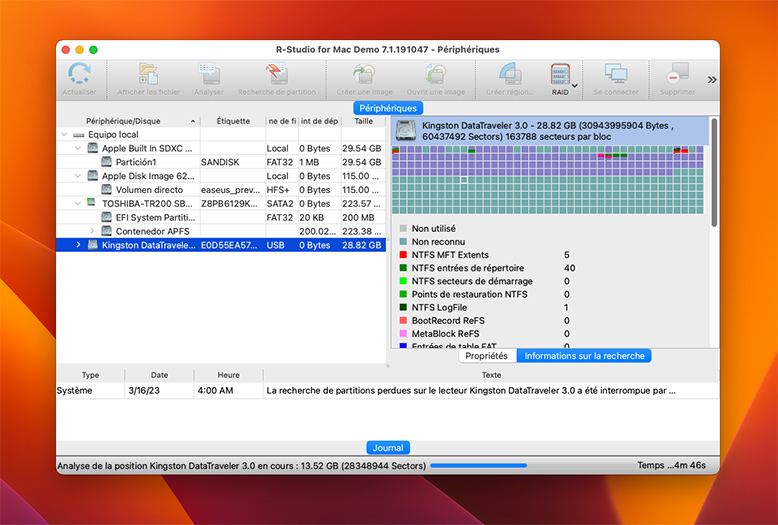The image size is (778, 525).
Task: Click the Créer région toolbar icon
Action: coord(510,74)
